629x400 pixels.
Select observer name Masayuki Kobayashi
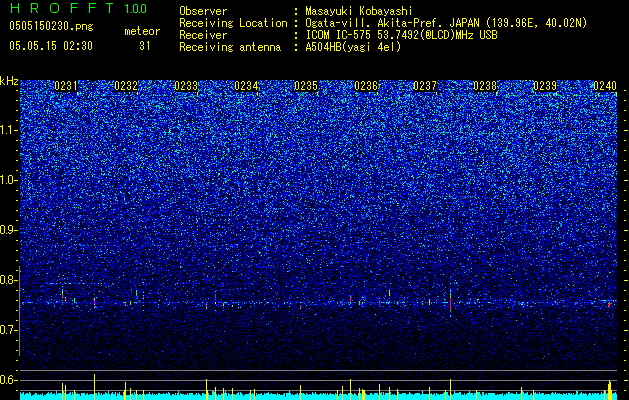click(359, 11)
